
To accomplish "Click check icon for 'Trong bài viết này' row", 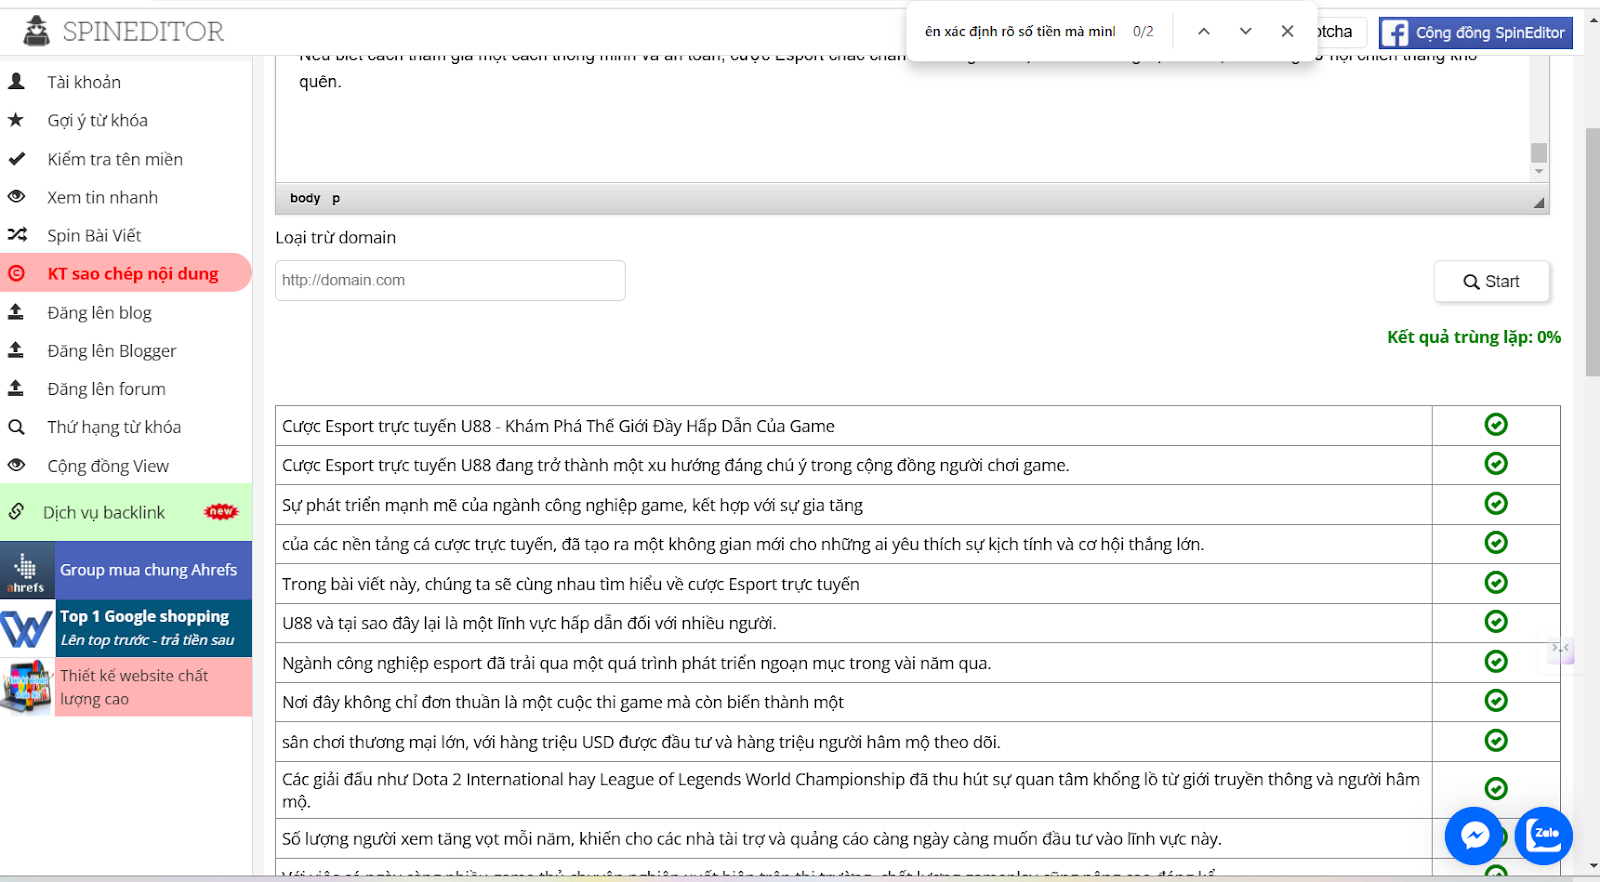I will (x=1496, y=583).
